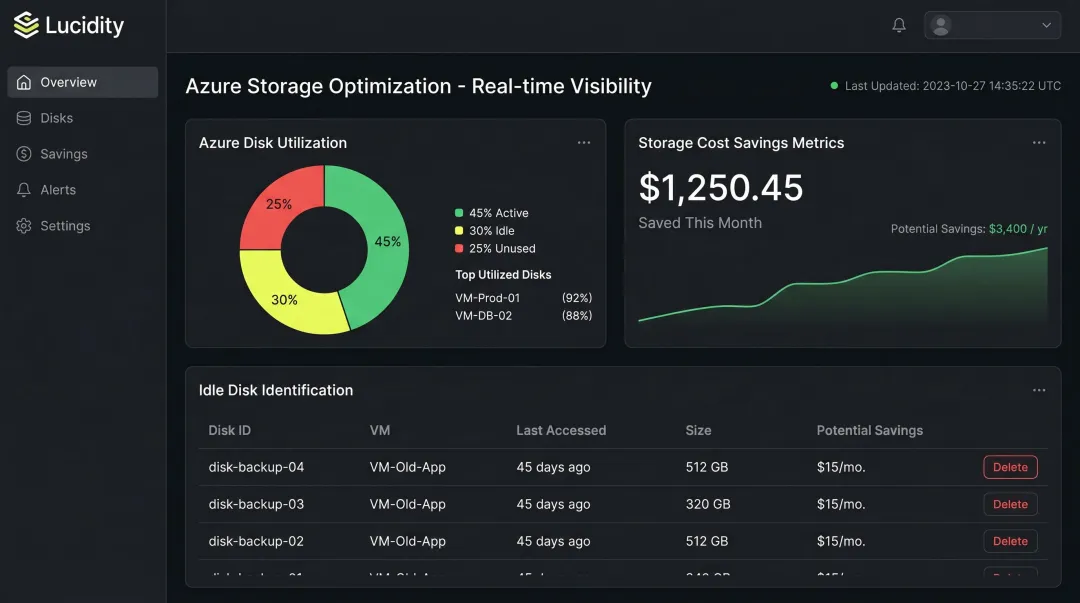The image size is (1080, 603).
Task: Click the Overview home icon
Action: point(24,82)
